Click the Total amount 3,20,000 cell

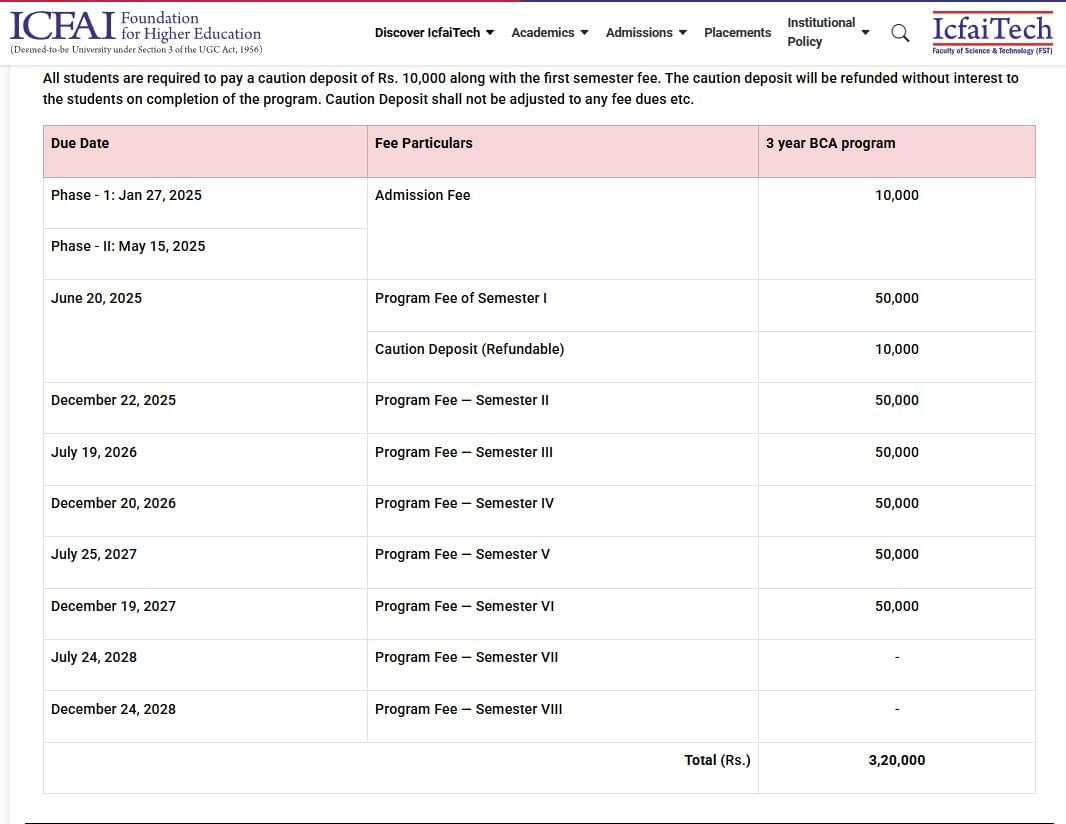(x=896, y=760)
